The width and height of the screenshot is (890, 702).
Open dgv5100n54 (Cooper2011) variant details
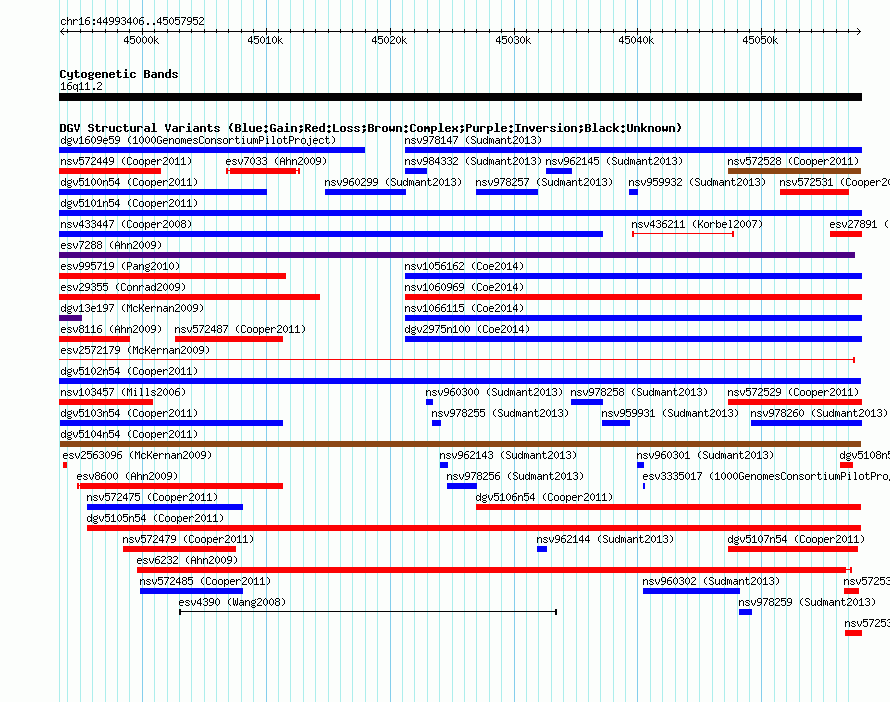(x=129, y=182)
